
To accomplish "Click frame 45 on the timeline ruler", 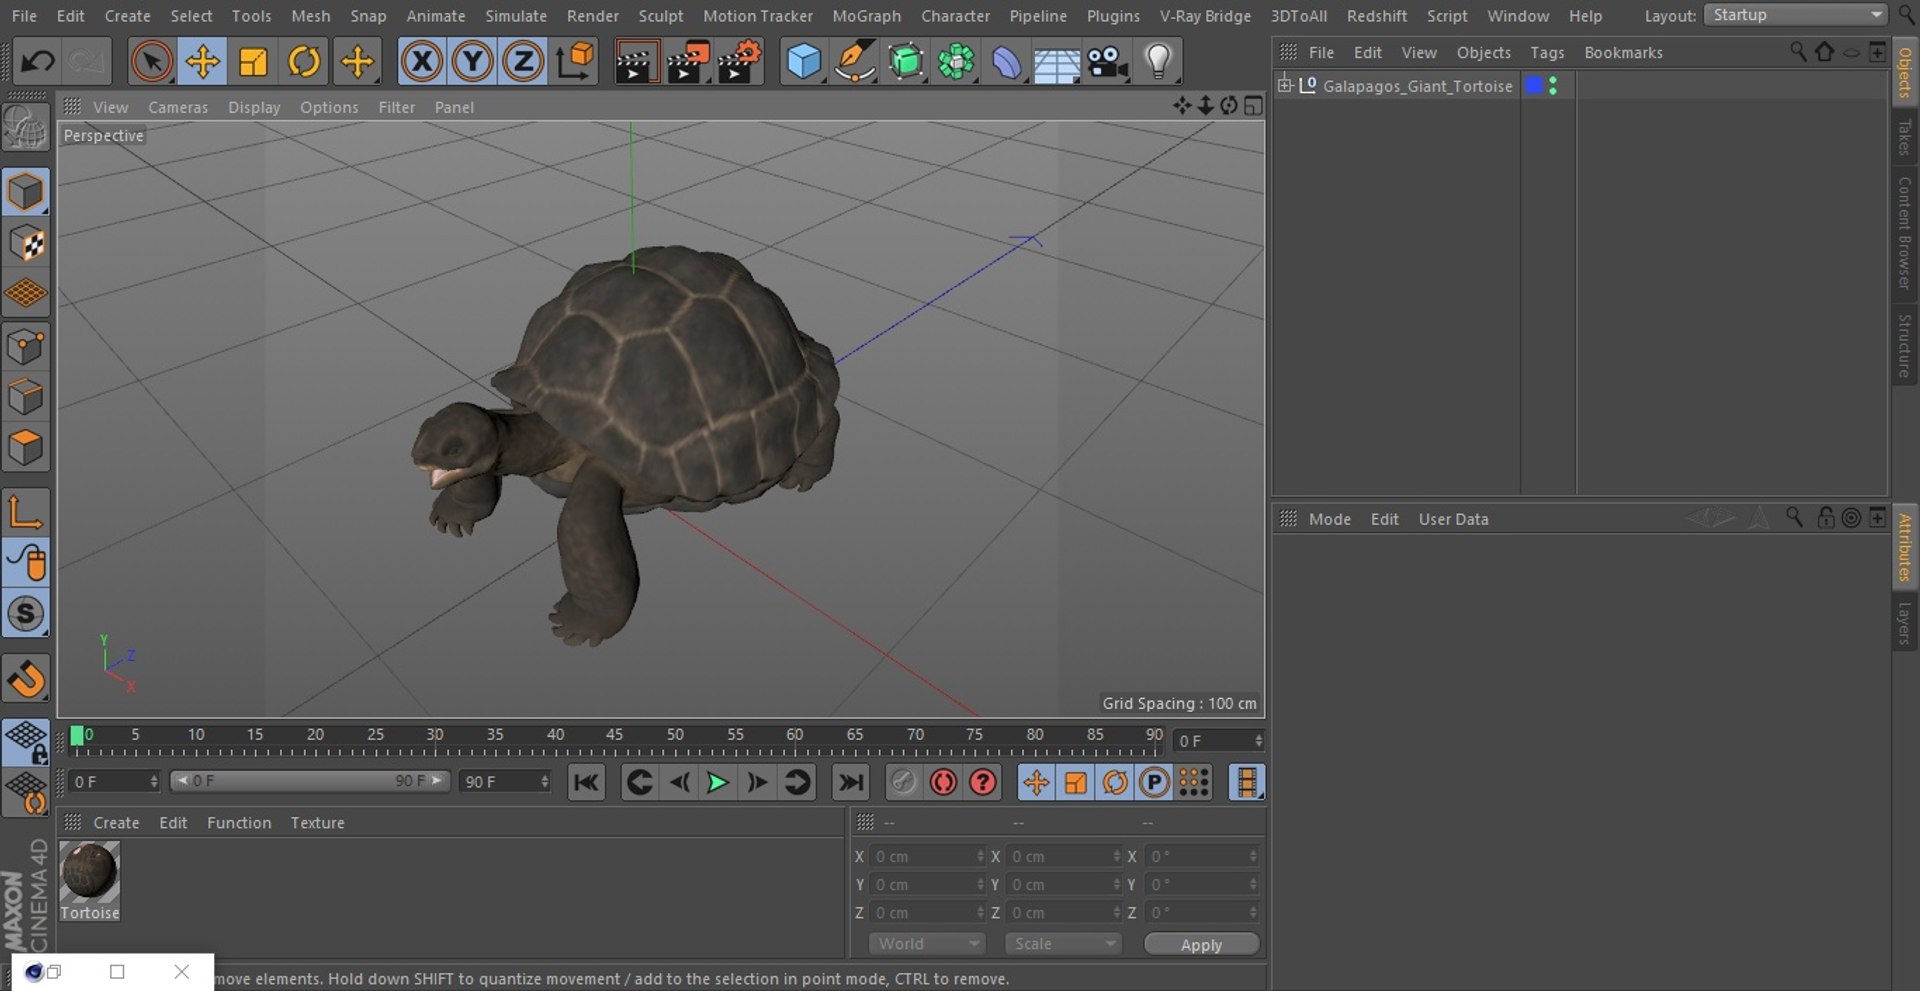I will point(614,735).
